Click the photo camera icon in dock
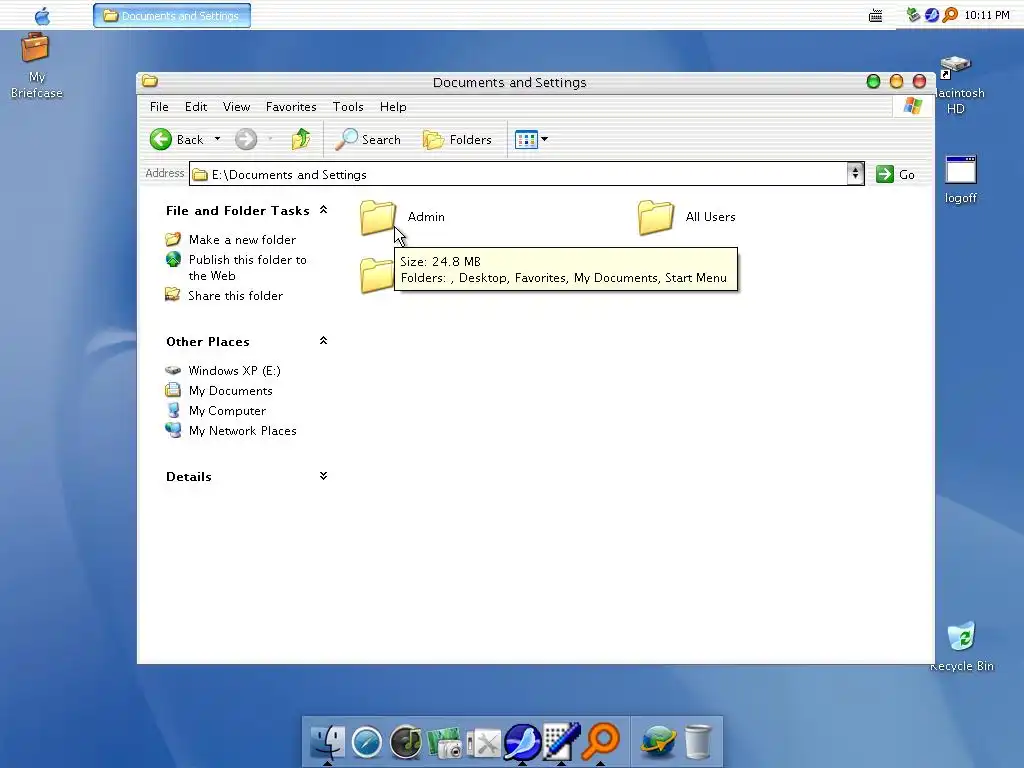The height and width of the screenshot is (768, 1024). click(445, 743)
